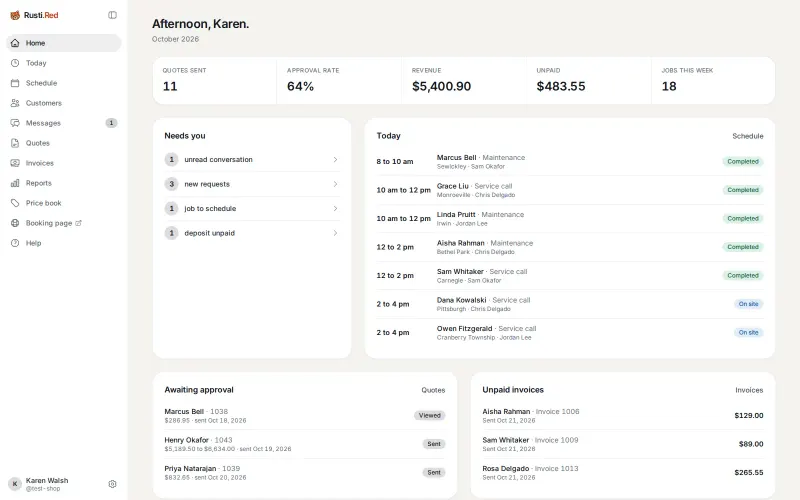Click the Customers people icon
800x500 pixels.
click(x=15, y=103)
